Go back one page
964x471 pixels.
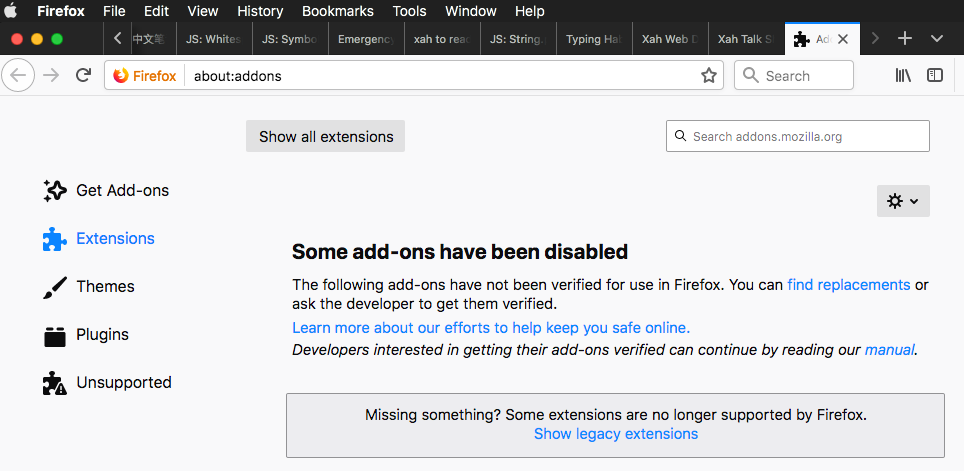(18, 76)
